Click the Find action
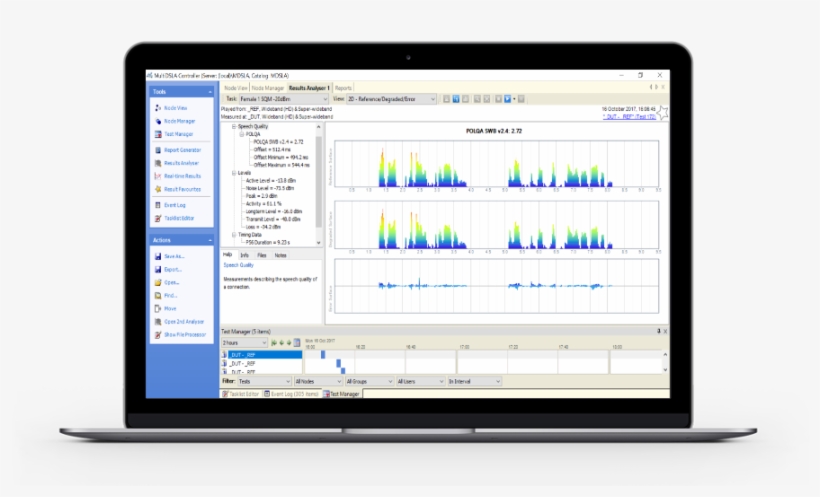The image size is (820, 497). pos(170,296)
